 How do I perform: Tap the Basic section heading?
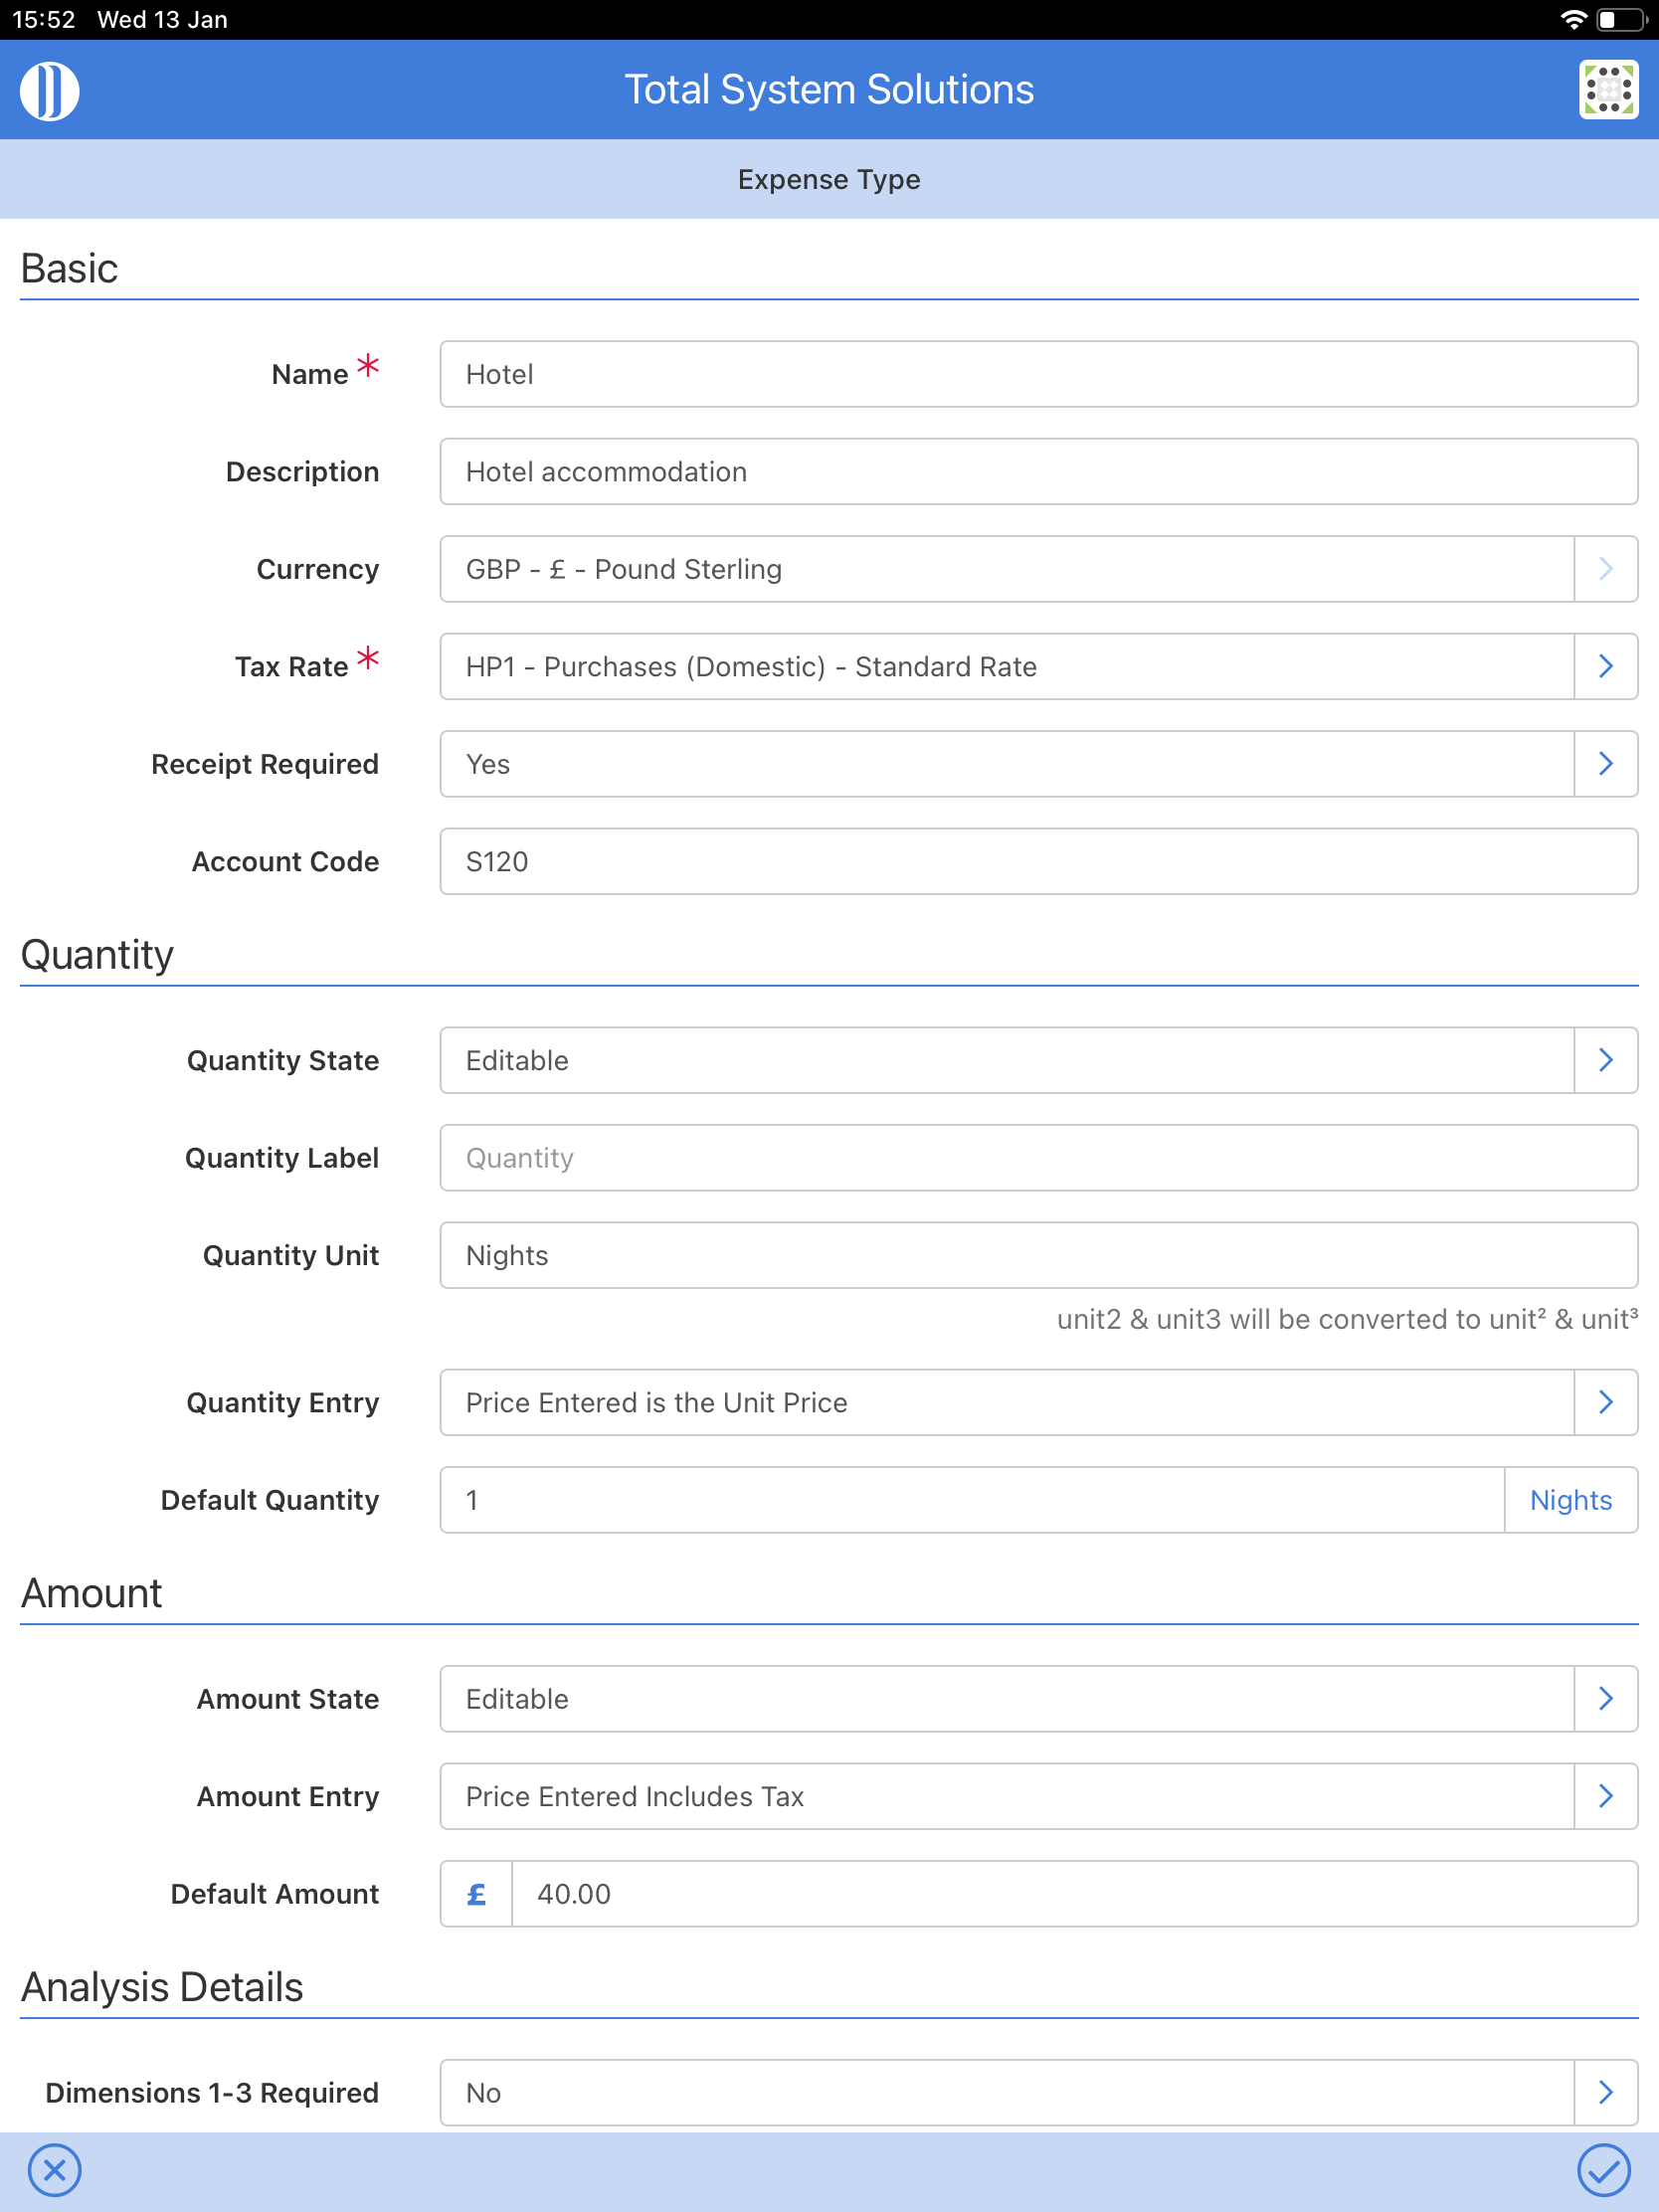click(x=69, y=268)
